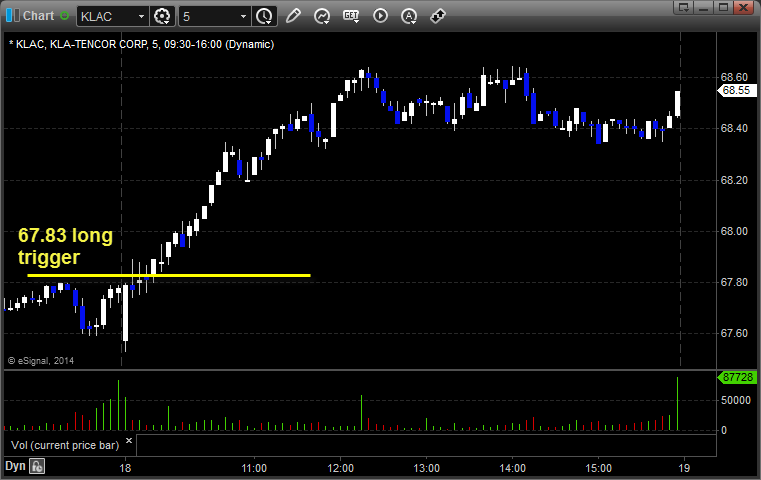
Task: Minimize the chart window
Action: [703, 7]
